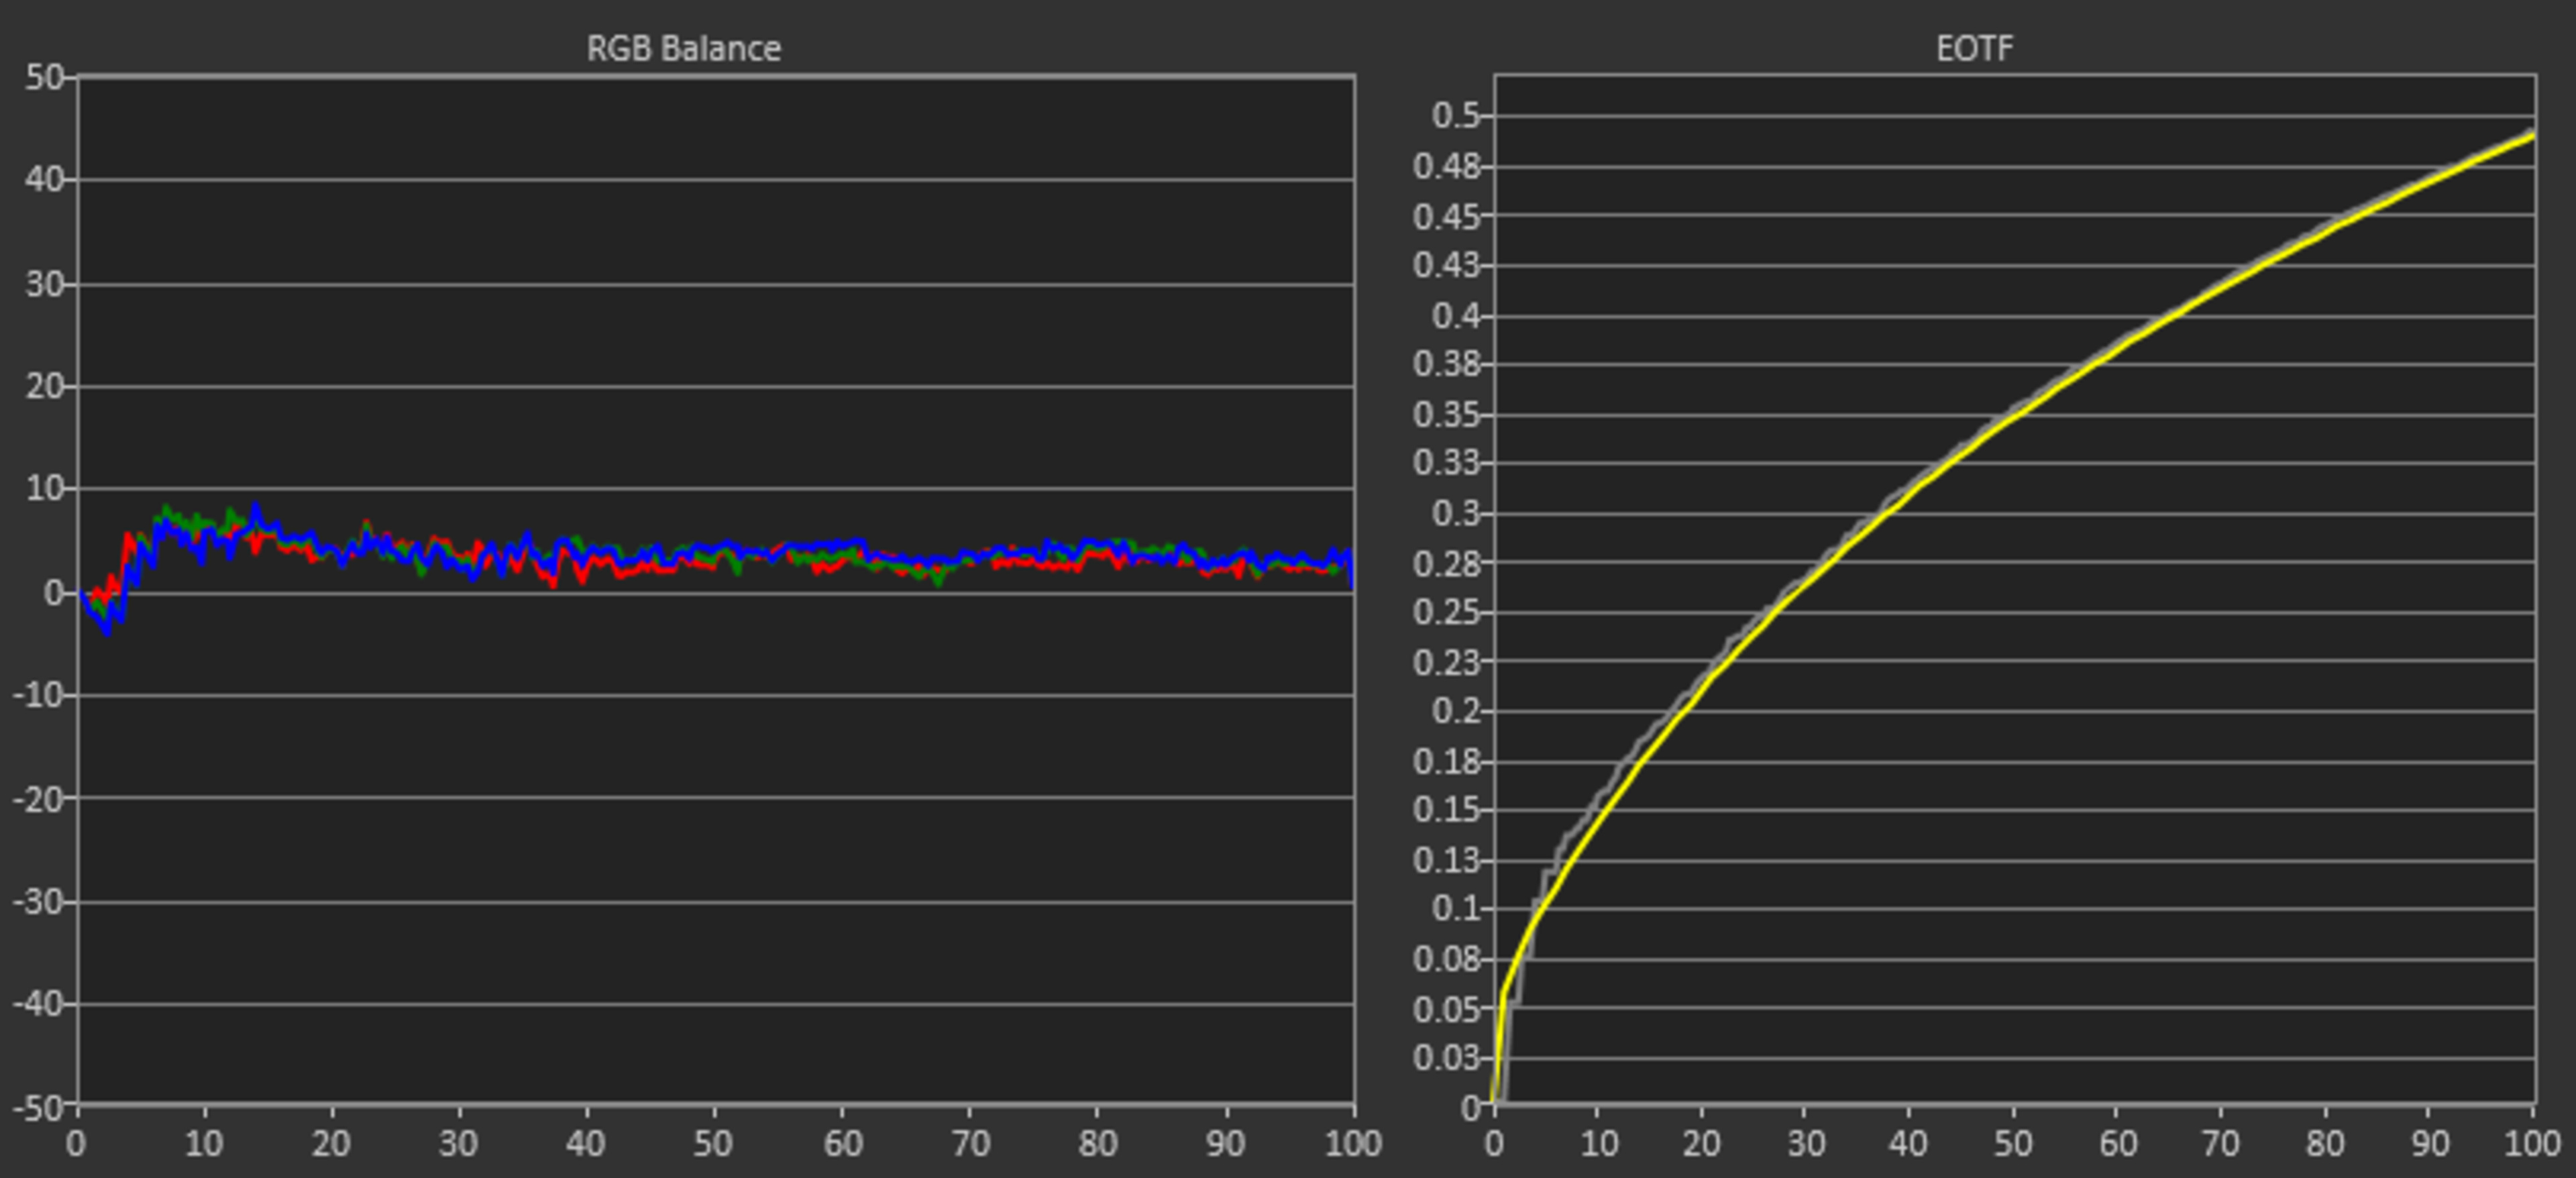Click the -50 label on RGB Balance vertical axis
Screen dimensions: 2576x1178
38,1108
